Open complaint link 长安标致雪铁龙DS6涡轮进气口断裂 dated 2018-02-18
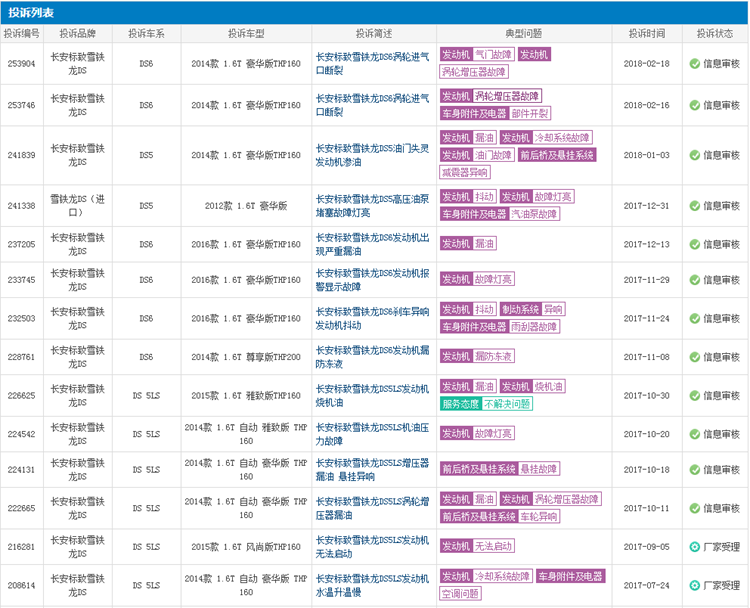Viewport: 750px width, 608px height. tap(372, 64)
